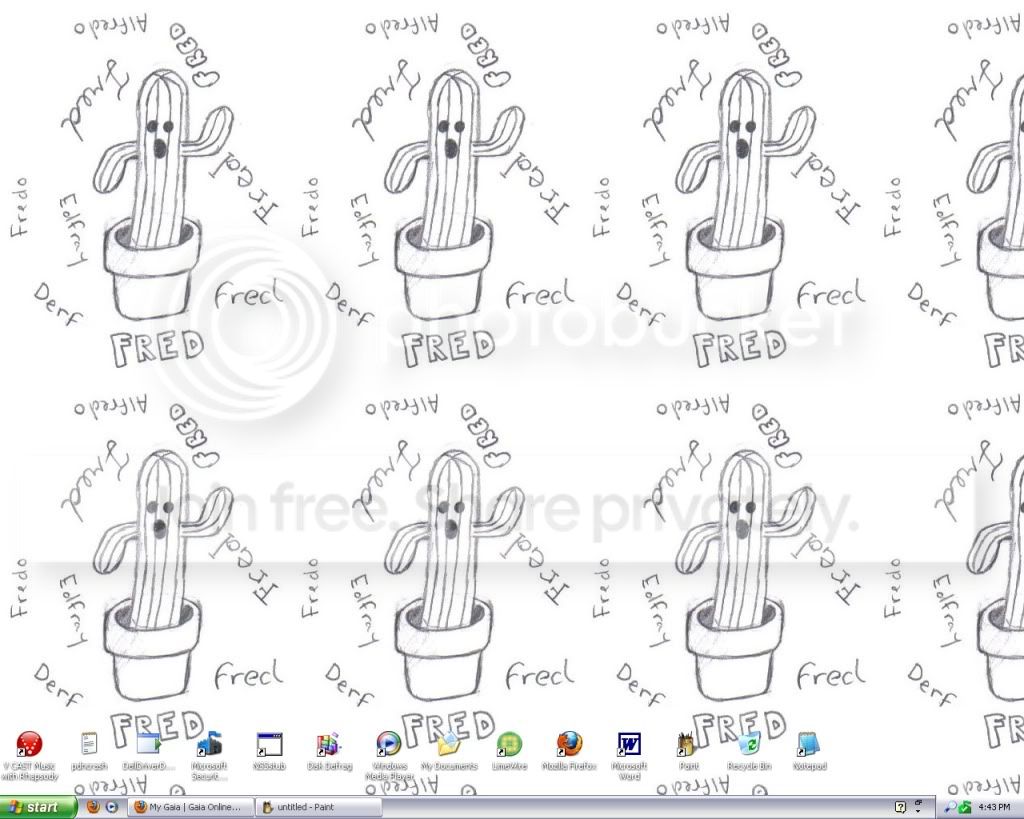Viewport: 1024px width, 819px height.
Task: Open the Start menu
Action: coord(37,807)
